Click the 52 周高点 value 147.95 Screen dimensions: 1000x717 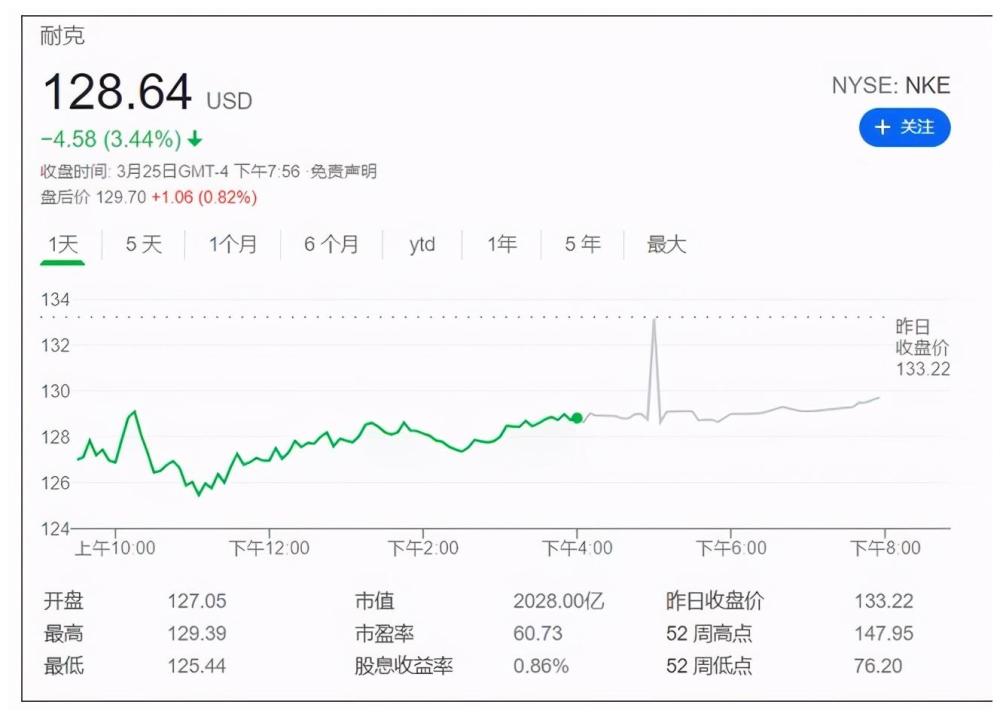884,633
